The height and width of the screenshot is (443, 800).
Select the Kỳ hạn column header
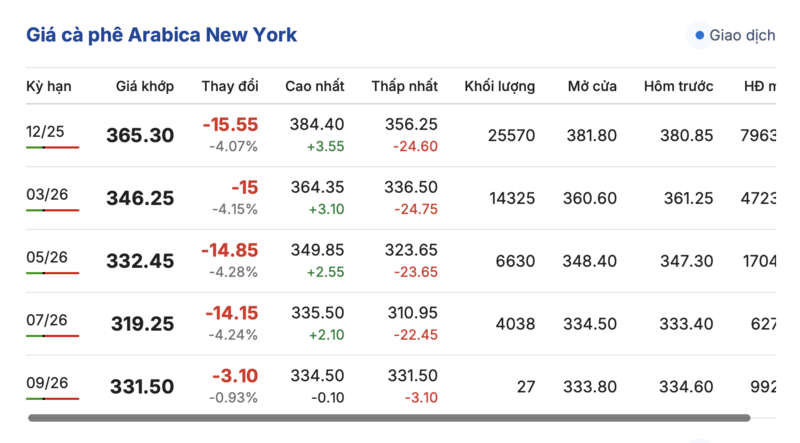pos(49,86)
